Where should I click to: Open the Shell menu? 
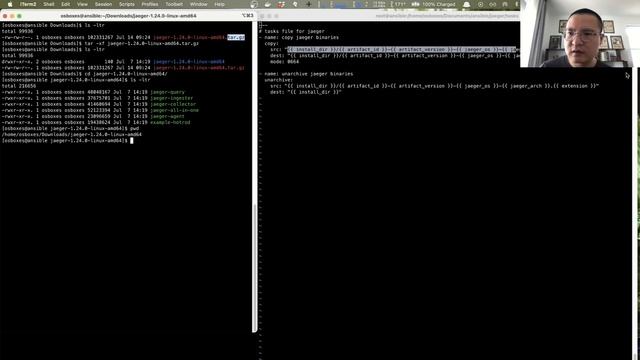49,4
